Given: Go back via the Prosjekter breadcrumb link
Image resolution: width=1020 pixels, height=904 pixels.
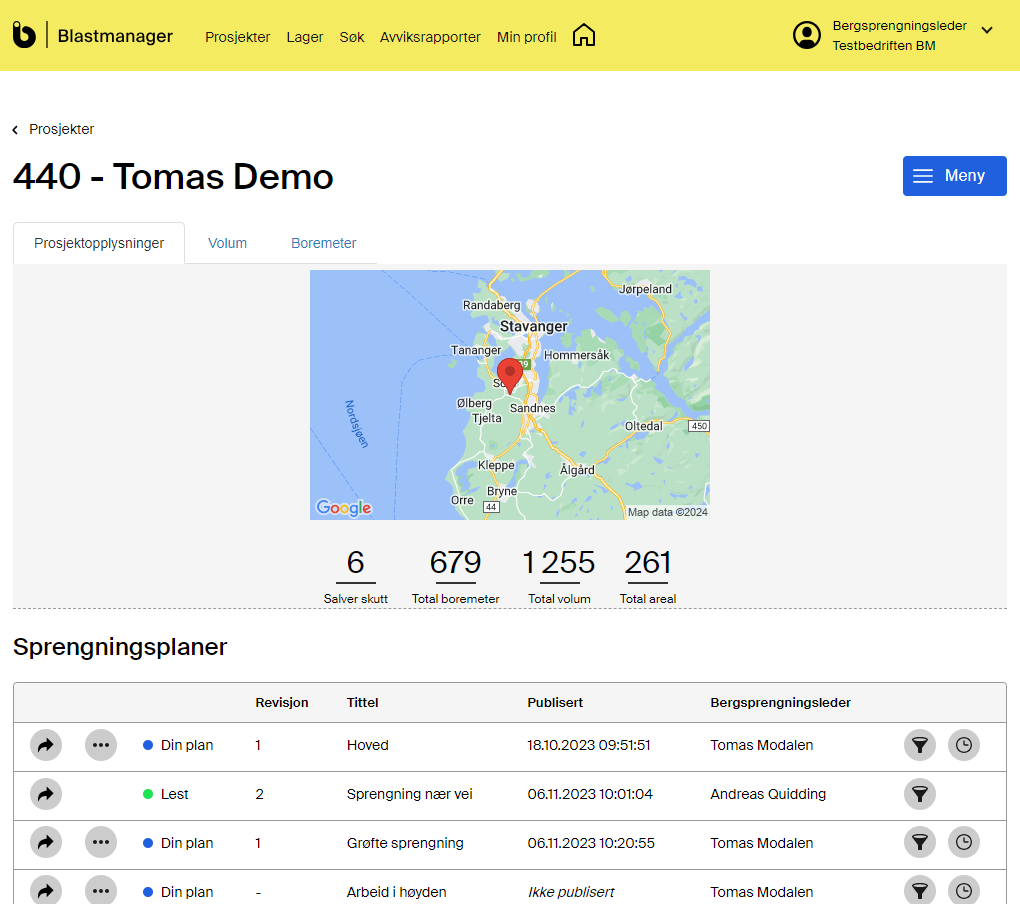Looking at the screenshot, I should tap(61, 129).
